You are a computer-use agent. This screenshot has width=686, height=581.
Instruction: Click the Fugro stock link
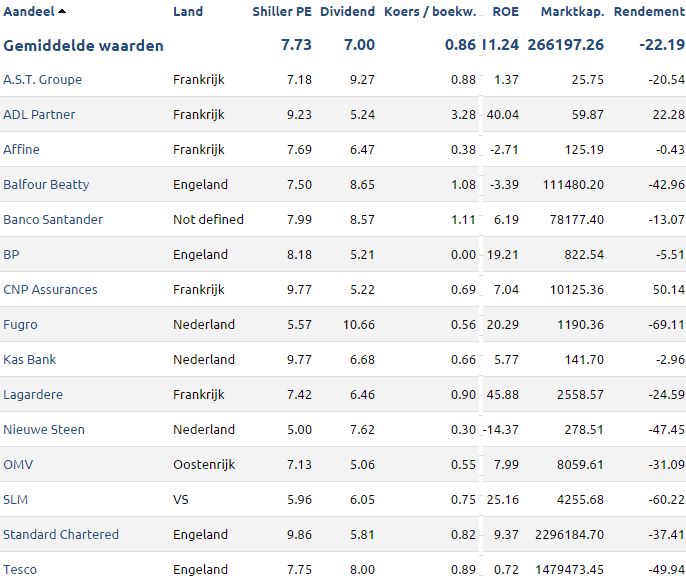coord(20,325)
